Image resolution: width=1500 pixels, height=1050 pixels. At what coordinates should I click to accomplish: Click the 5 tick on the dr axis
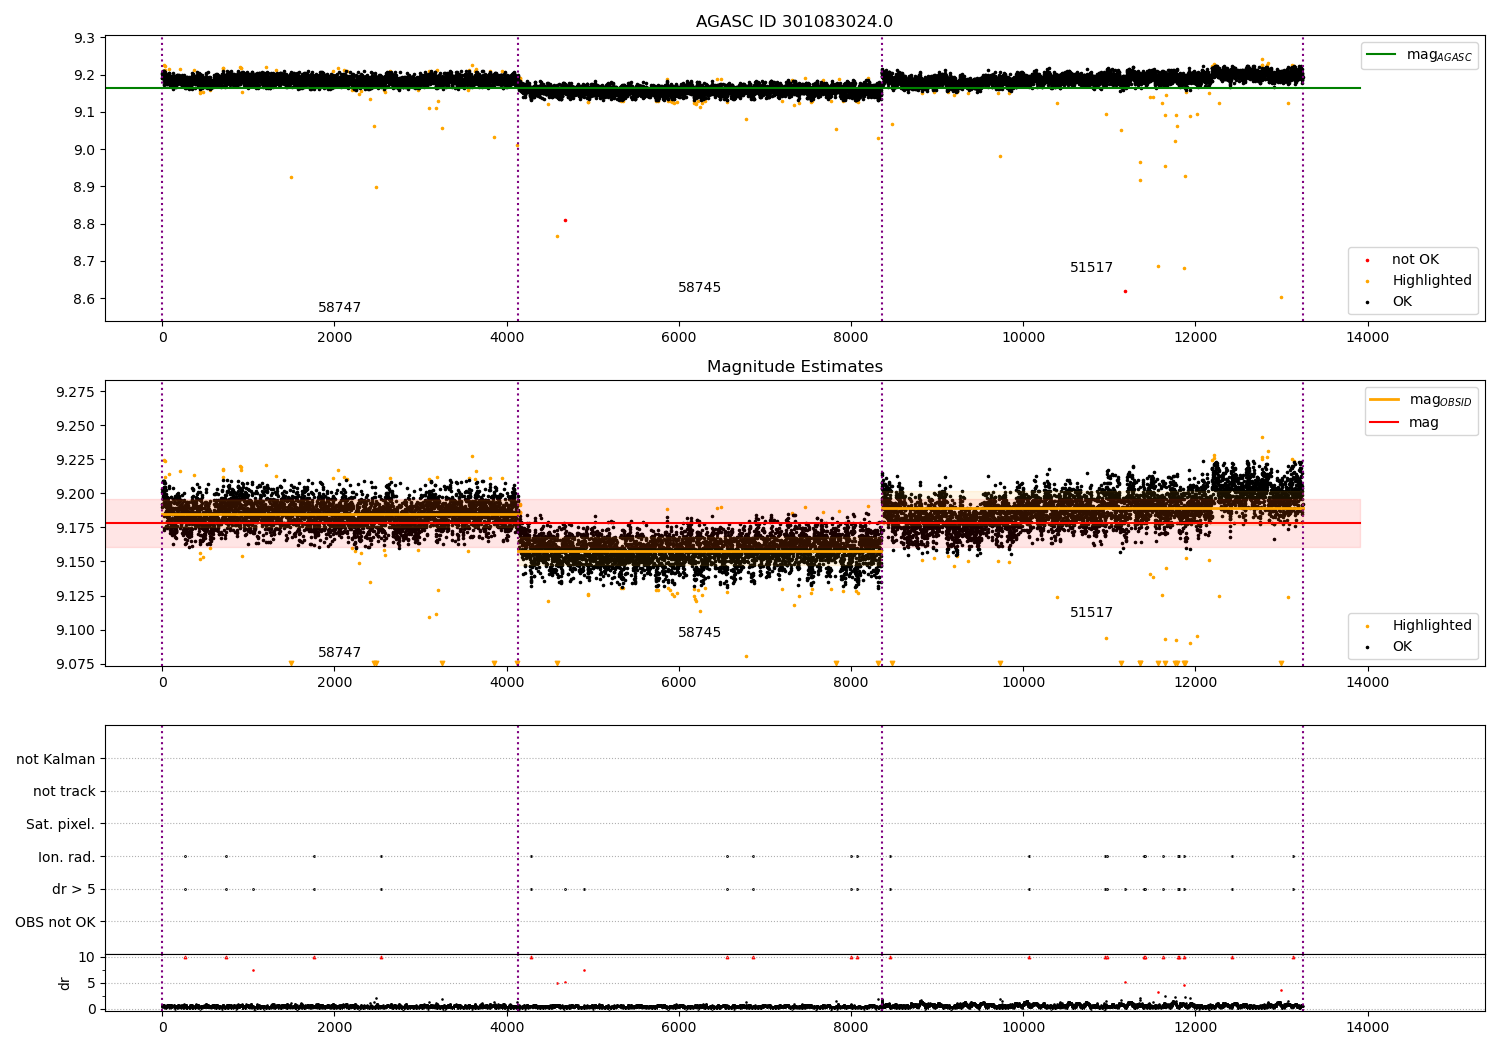point(91,984)
